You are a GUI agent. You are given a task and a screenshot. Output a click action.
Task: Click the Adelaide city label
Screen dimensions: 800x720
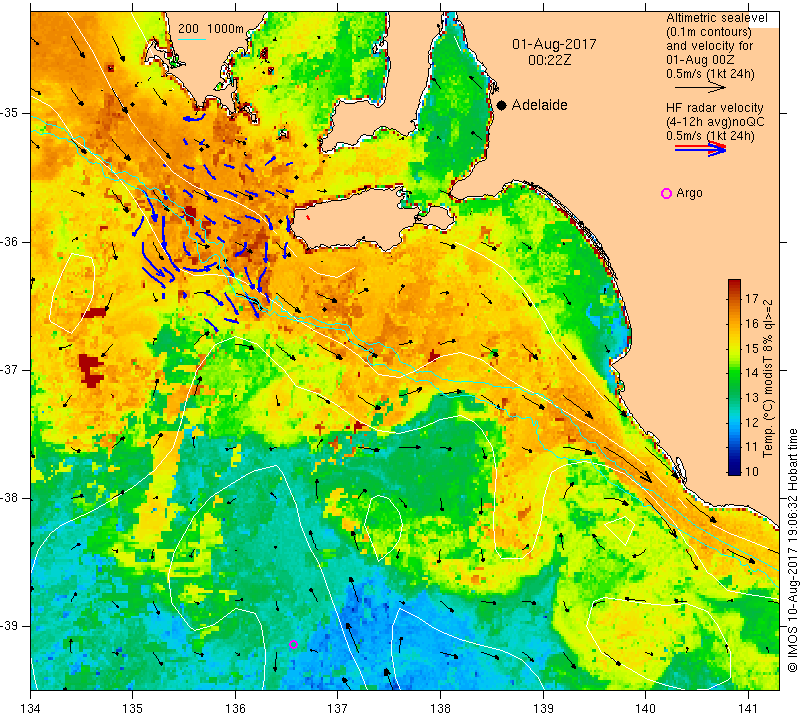539,105
